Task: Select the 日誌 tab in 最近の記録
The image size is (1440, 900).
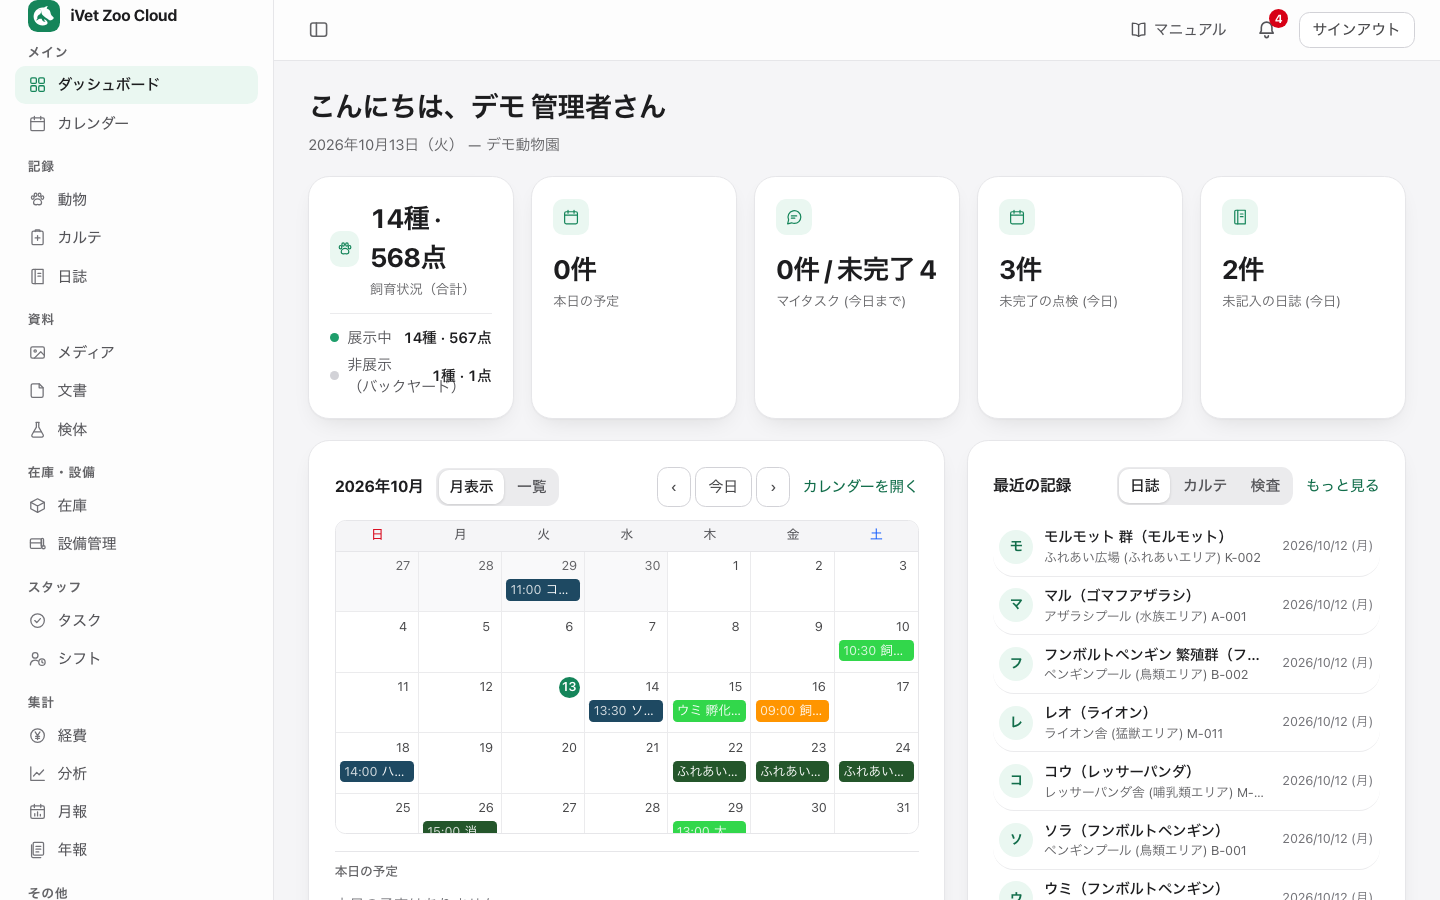Action: click(x=1145, y=486)
